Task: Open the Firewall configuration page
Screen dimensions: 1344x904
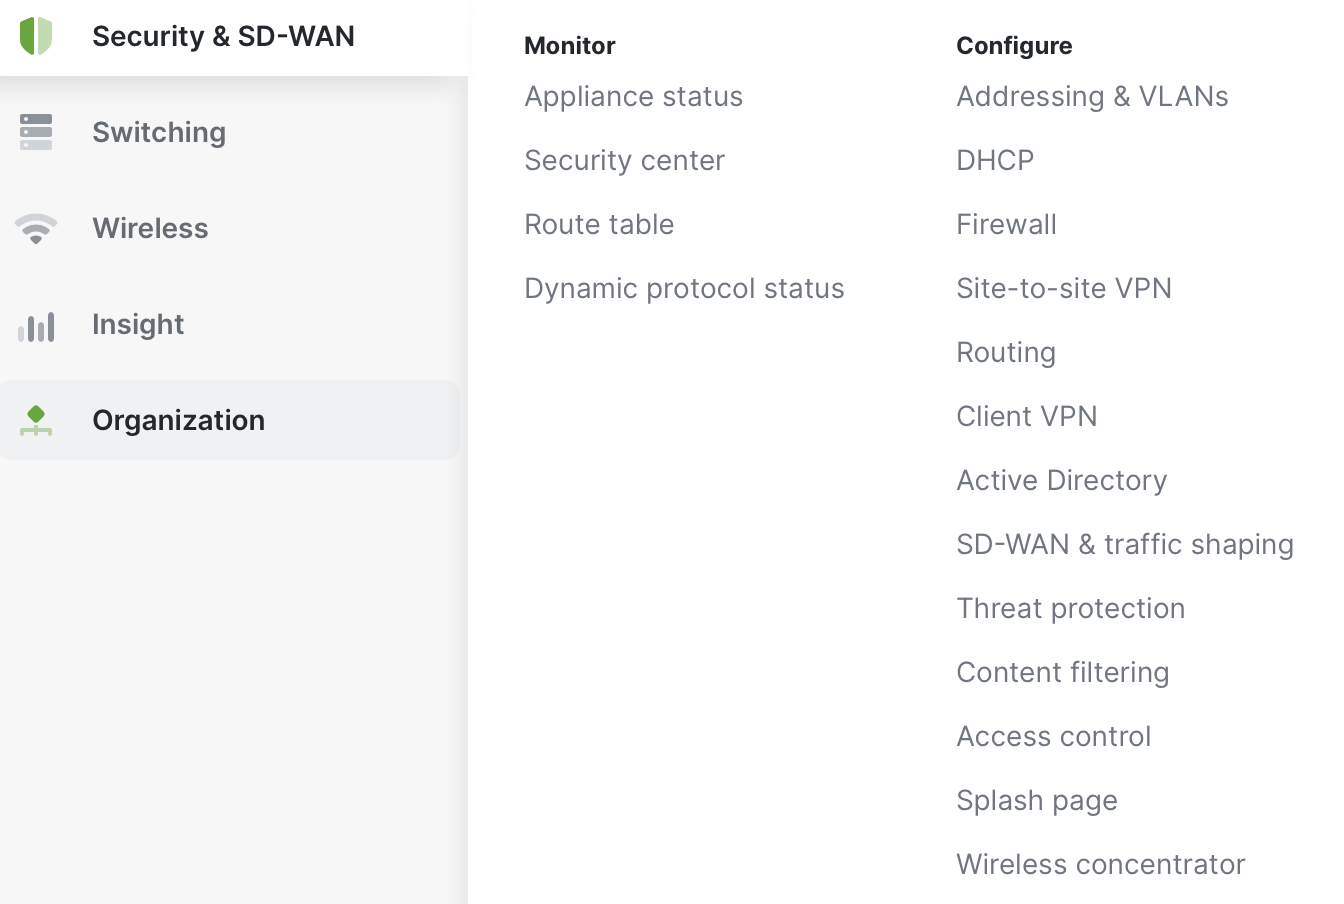Action: (1006, 224)
